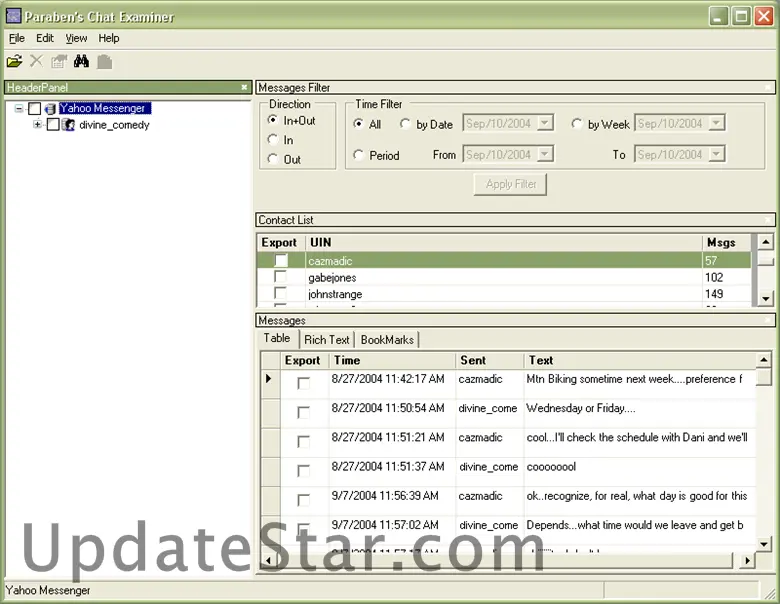This screenshot has width=780, height=604.
Task: Select the In+Out direction radio button
Action: (273, 120)
